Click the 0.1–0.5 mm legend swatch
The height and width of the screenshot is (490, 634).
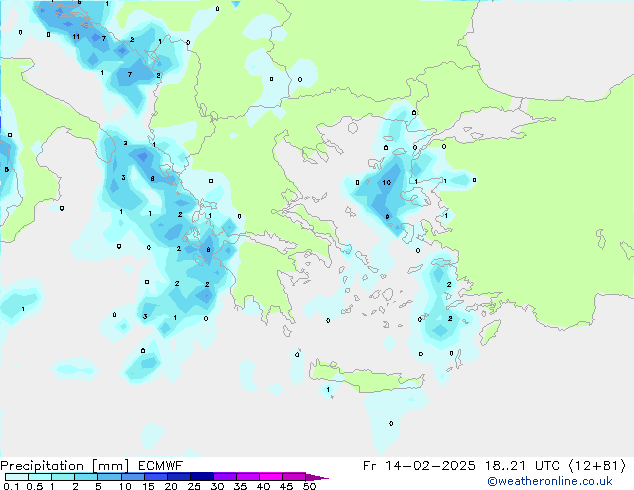point(17,477)
